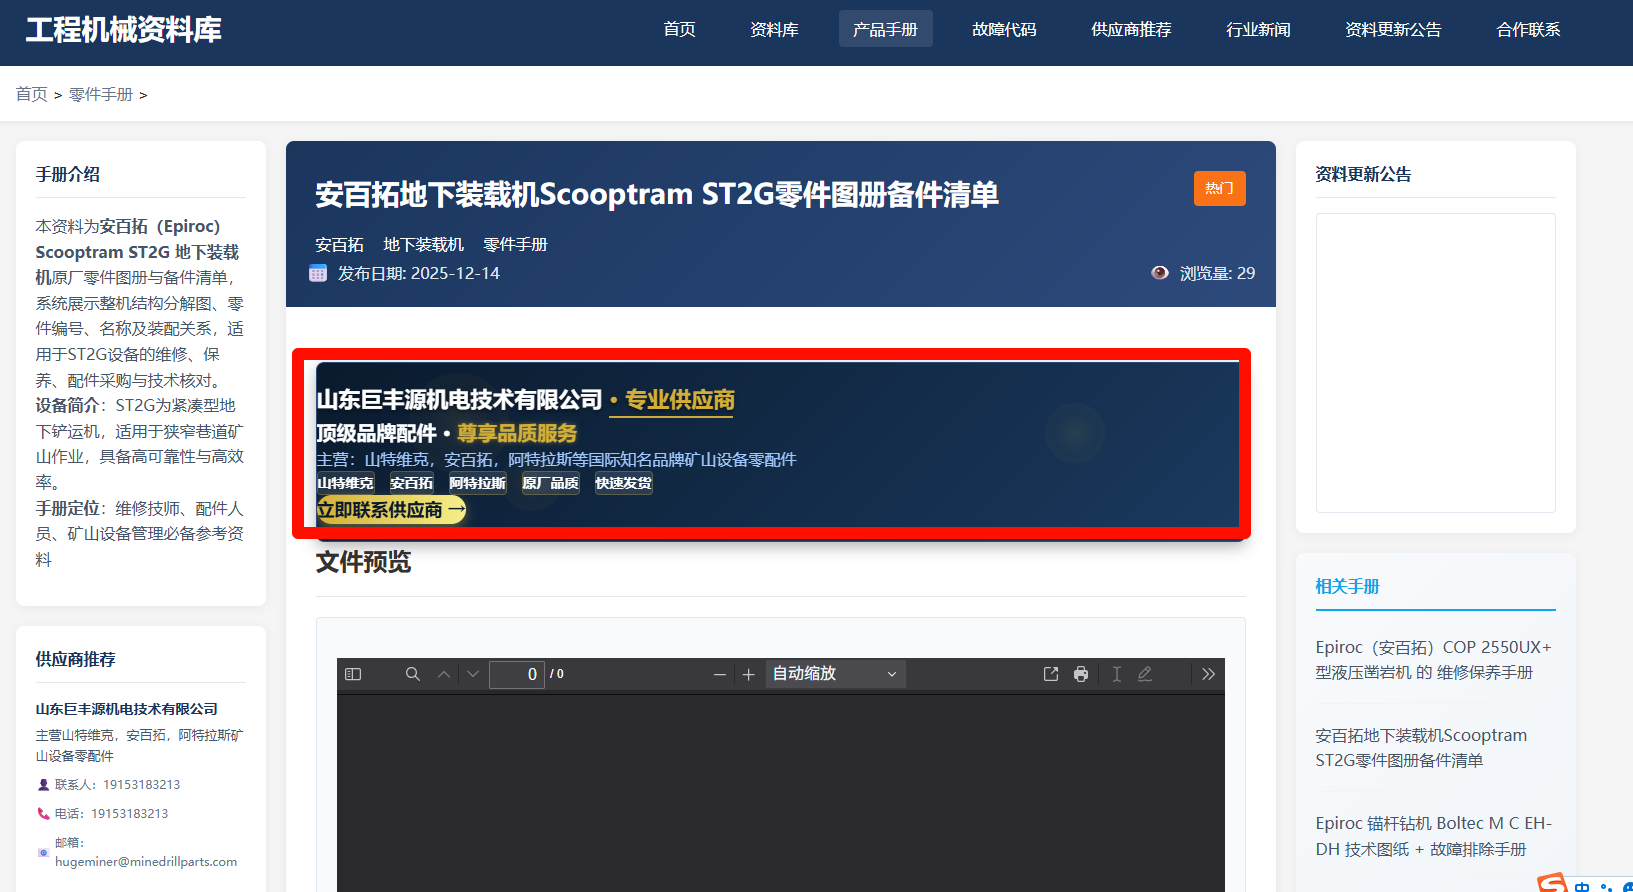Click the 快速发货 banner tag

point(623,483)
